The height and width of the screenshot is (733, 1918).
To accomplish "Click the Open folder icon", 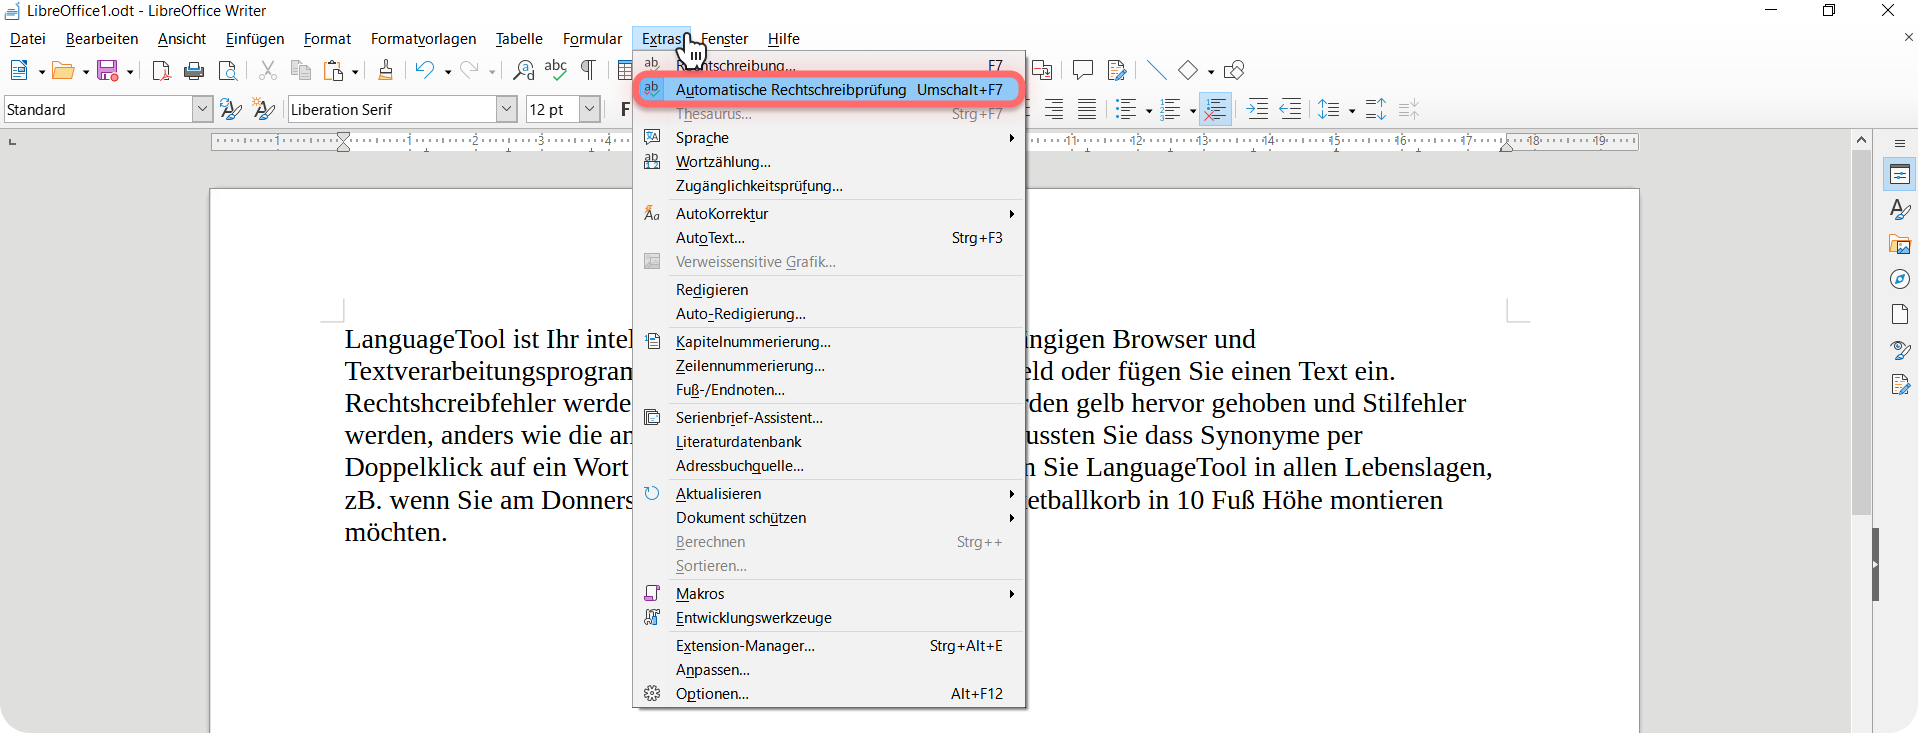I will tap(63, 71).
